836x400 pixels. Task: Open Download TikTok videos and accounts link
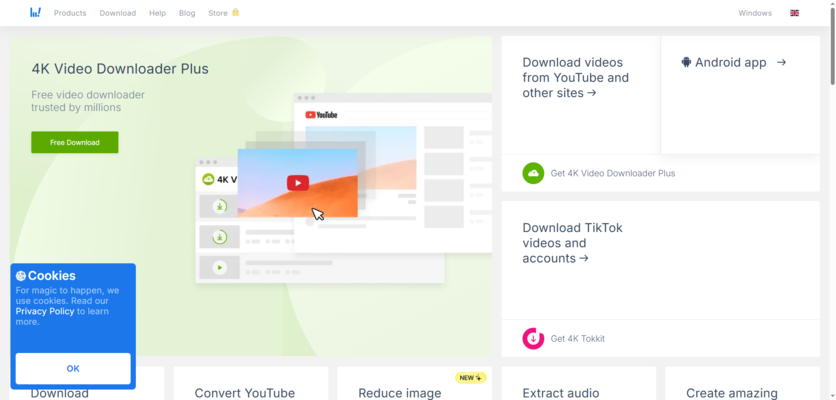pyautogui.click(x=573, y=243)
